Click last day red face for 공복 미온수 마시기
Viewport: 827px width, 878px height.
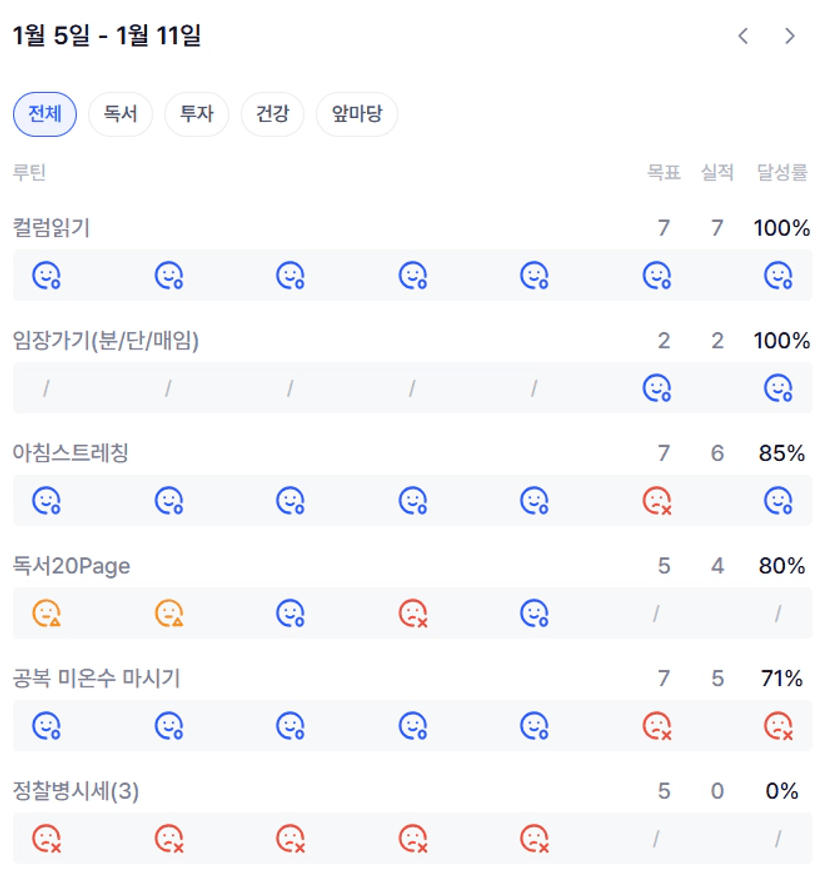tap(778, 725)
